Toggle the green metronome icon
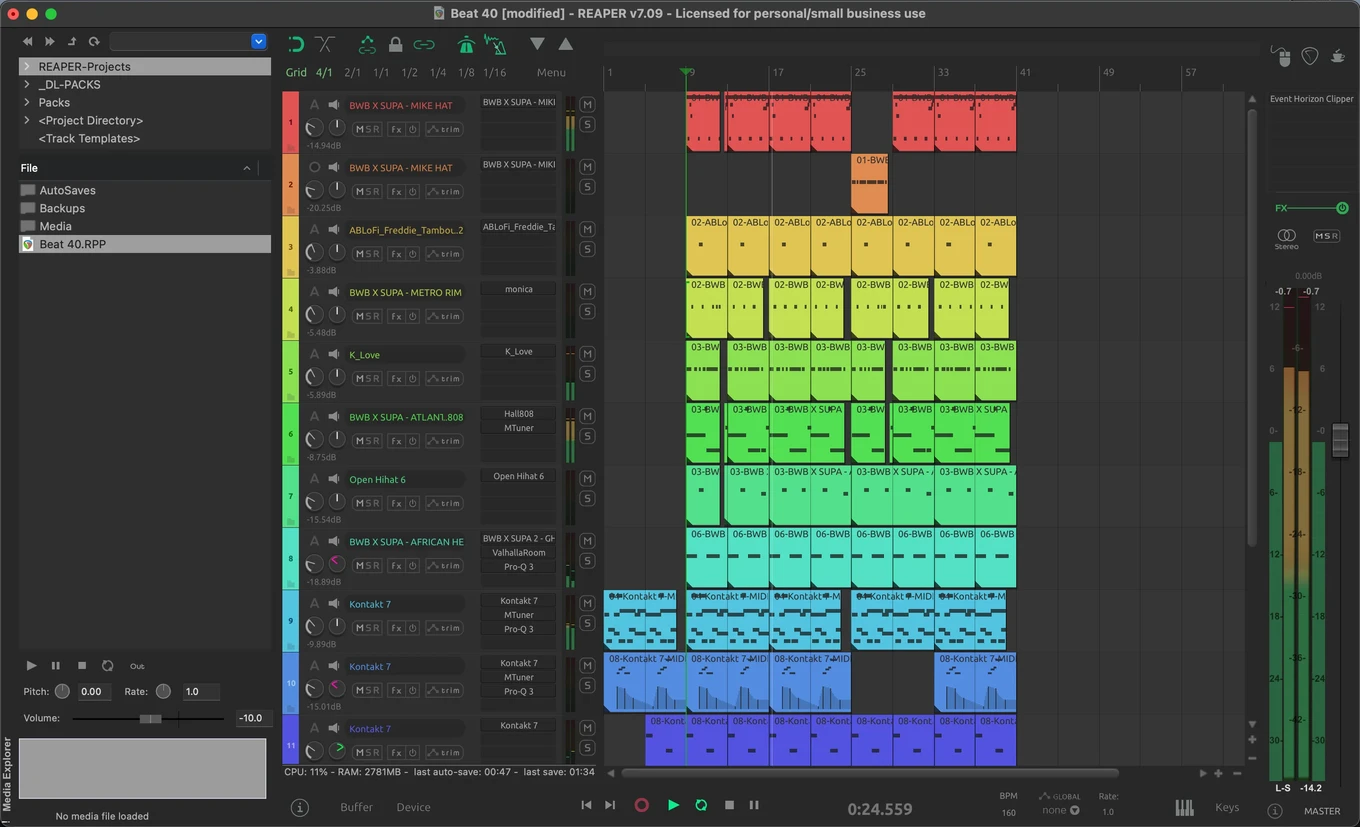Image resolution: width=1360 pixels, height=827 pixels. click(x=466, y=44)
